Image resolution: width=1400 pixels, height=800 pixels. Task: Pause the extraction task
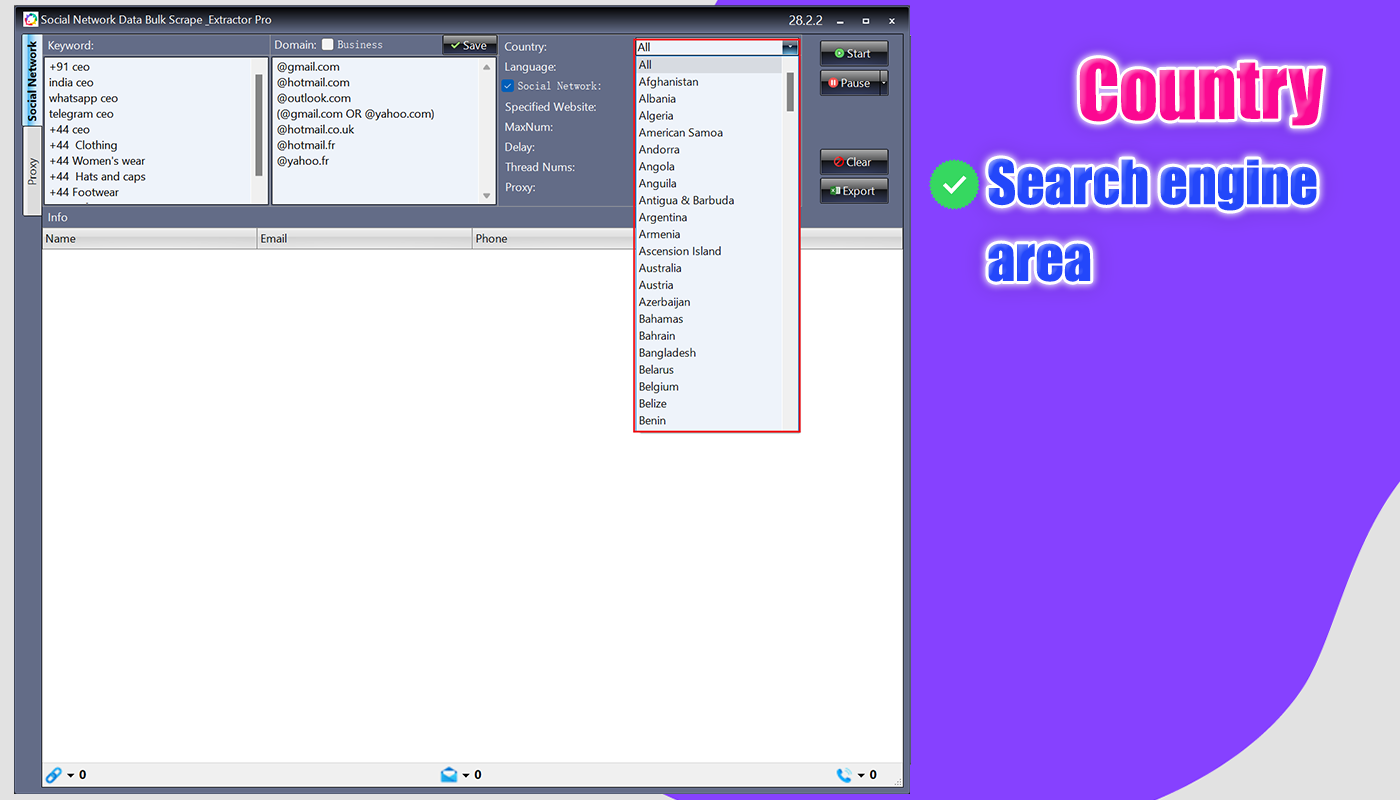[x=849, y=83]
